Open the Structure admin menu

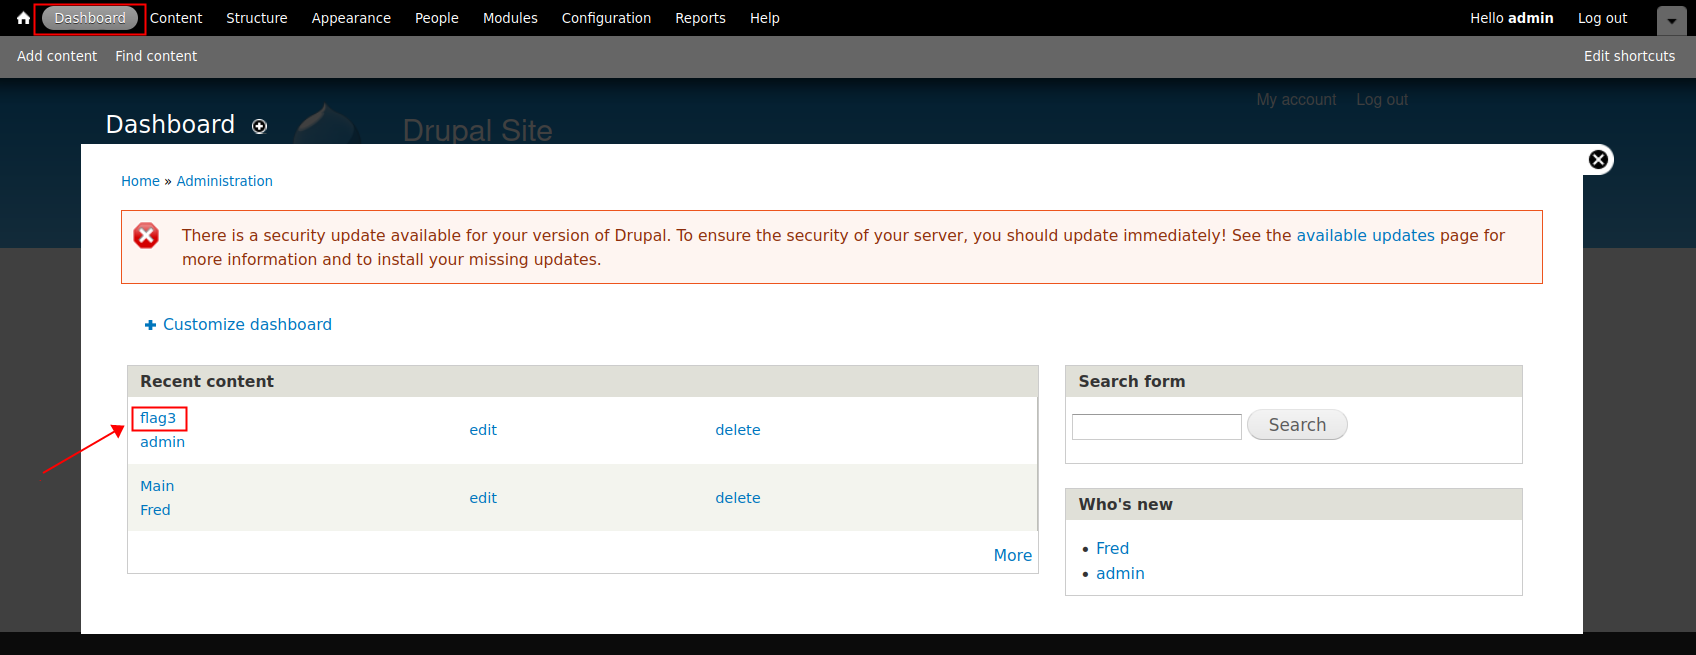point(256,18)
